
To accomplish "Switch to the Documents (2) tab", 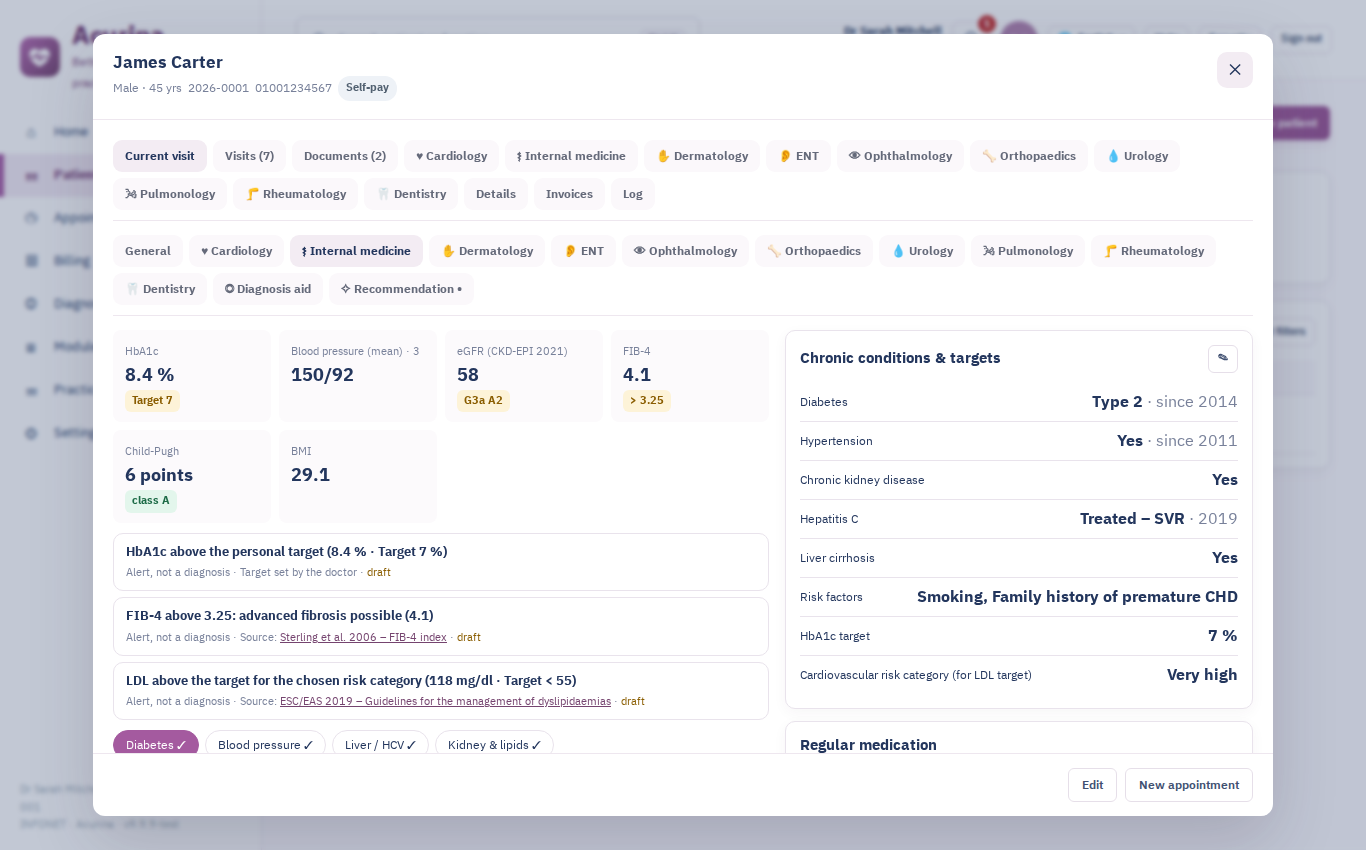I will (x=345, y=156).
